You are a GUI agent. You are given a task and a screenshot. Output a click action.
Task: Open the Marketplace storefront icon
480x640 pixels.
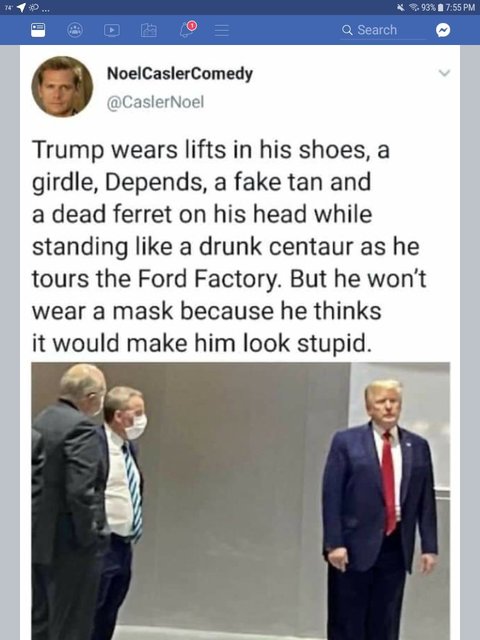149,30
